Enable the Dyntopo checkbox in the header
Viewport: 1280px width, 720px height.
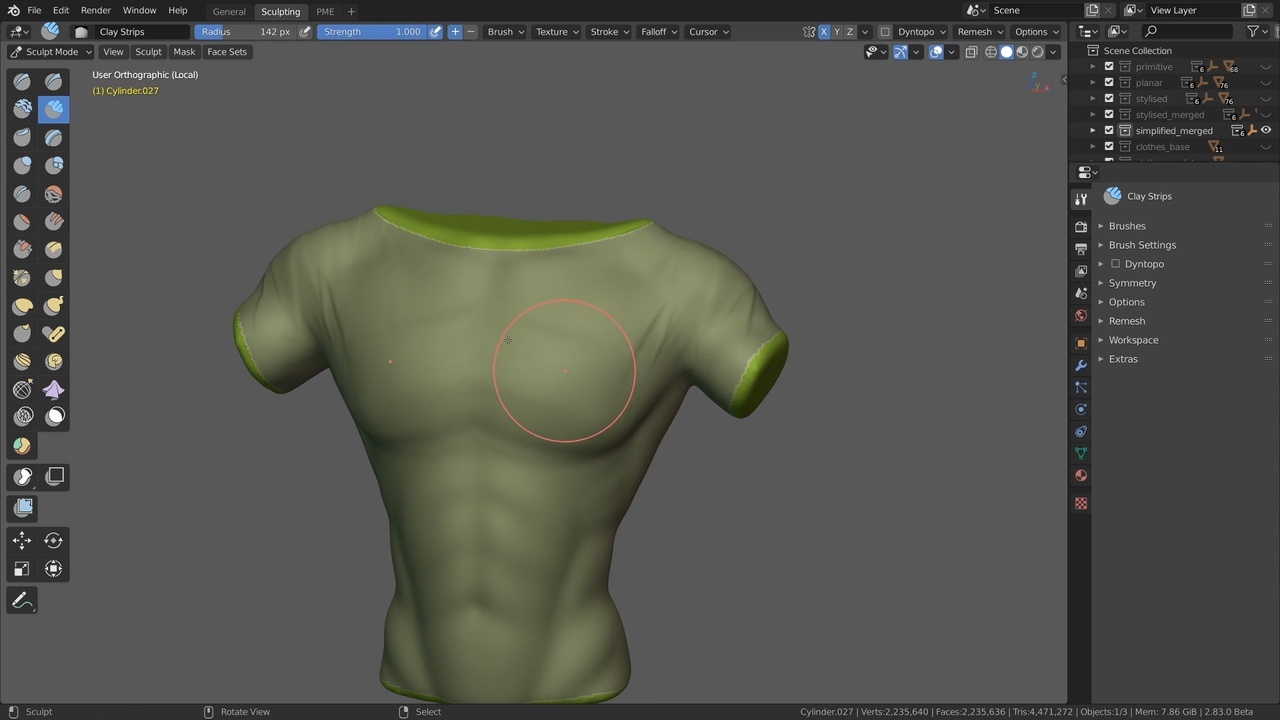point(885,32)
